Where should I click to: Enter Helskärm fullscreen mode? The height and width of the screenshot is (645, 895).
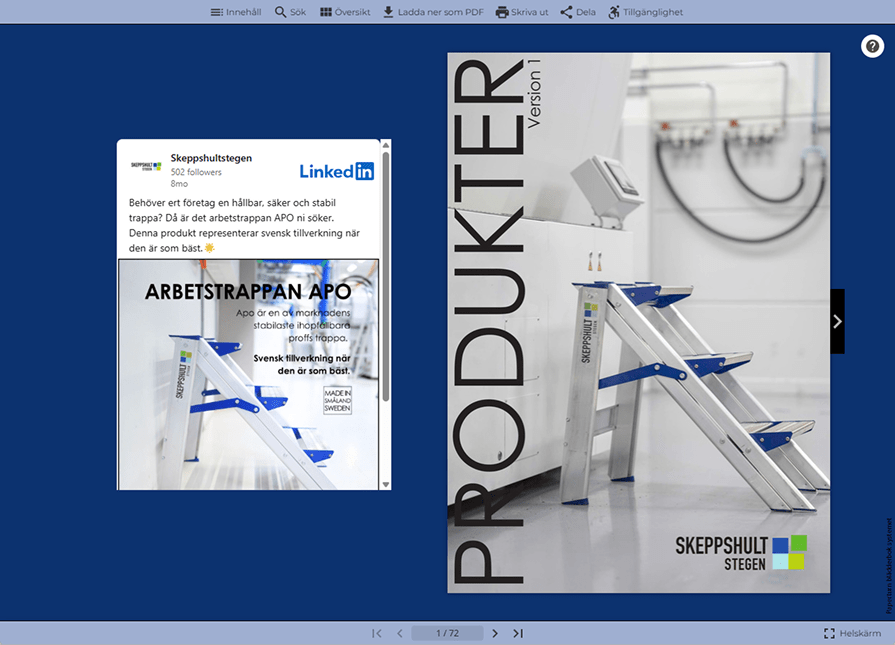(x=852, y=633)
